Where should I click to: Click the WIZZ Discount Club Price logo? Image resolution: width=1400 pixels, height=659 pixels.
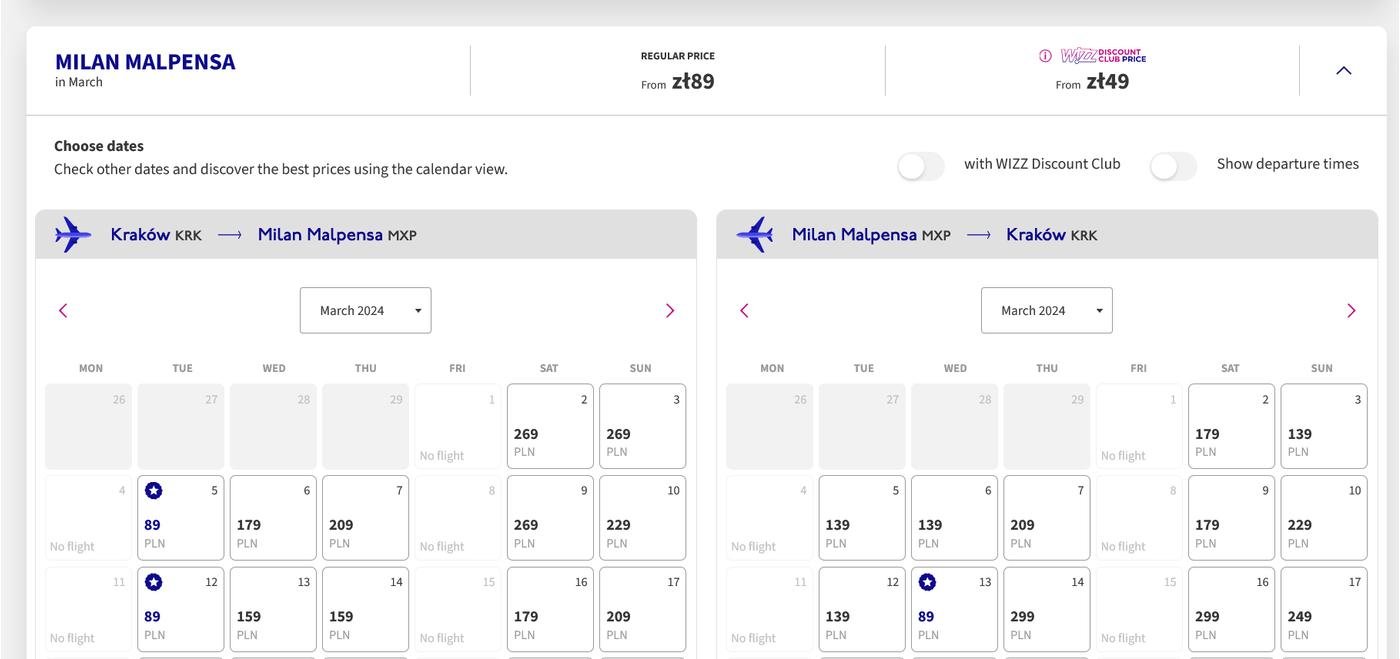point(1103,56)
